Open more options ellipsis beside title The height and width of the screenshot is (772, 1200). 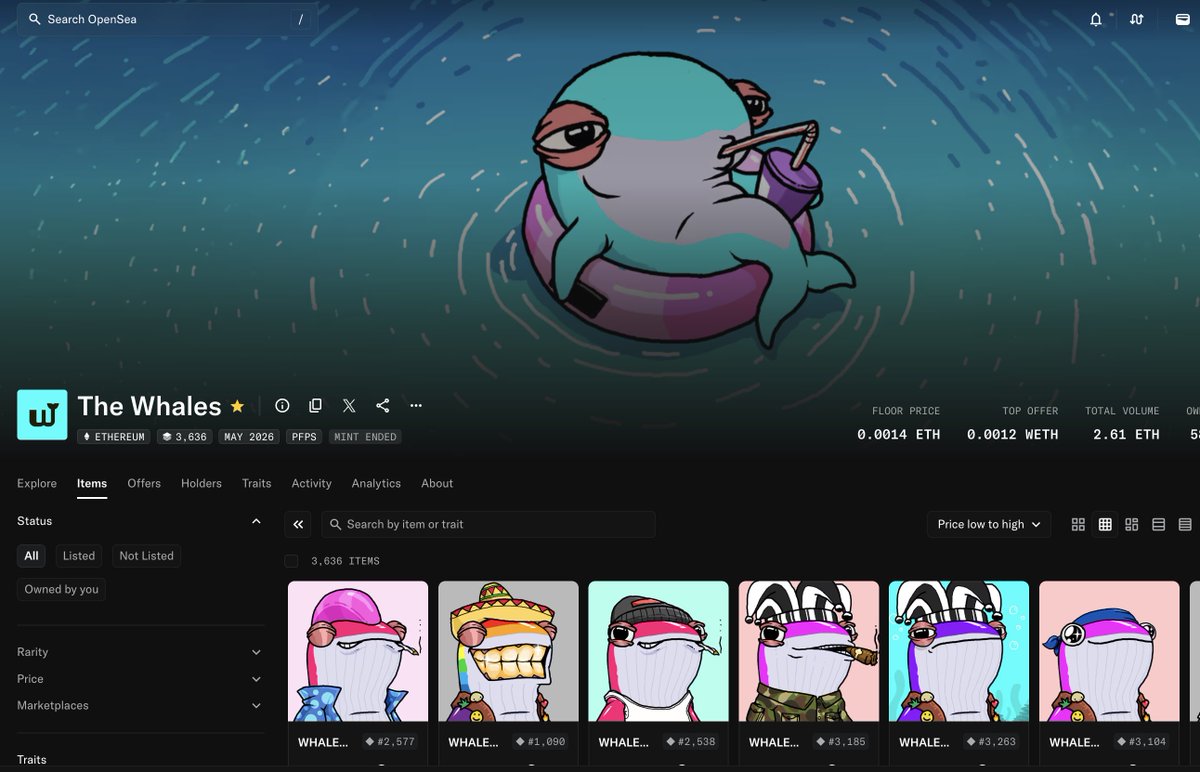click(x=416, y=405)
